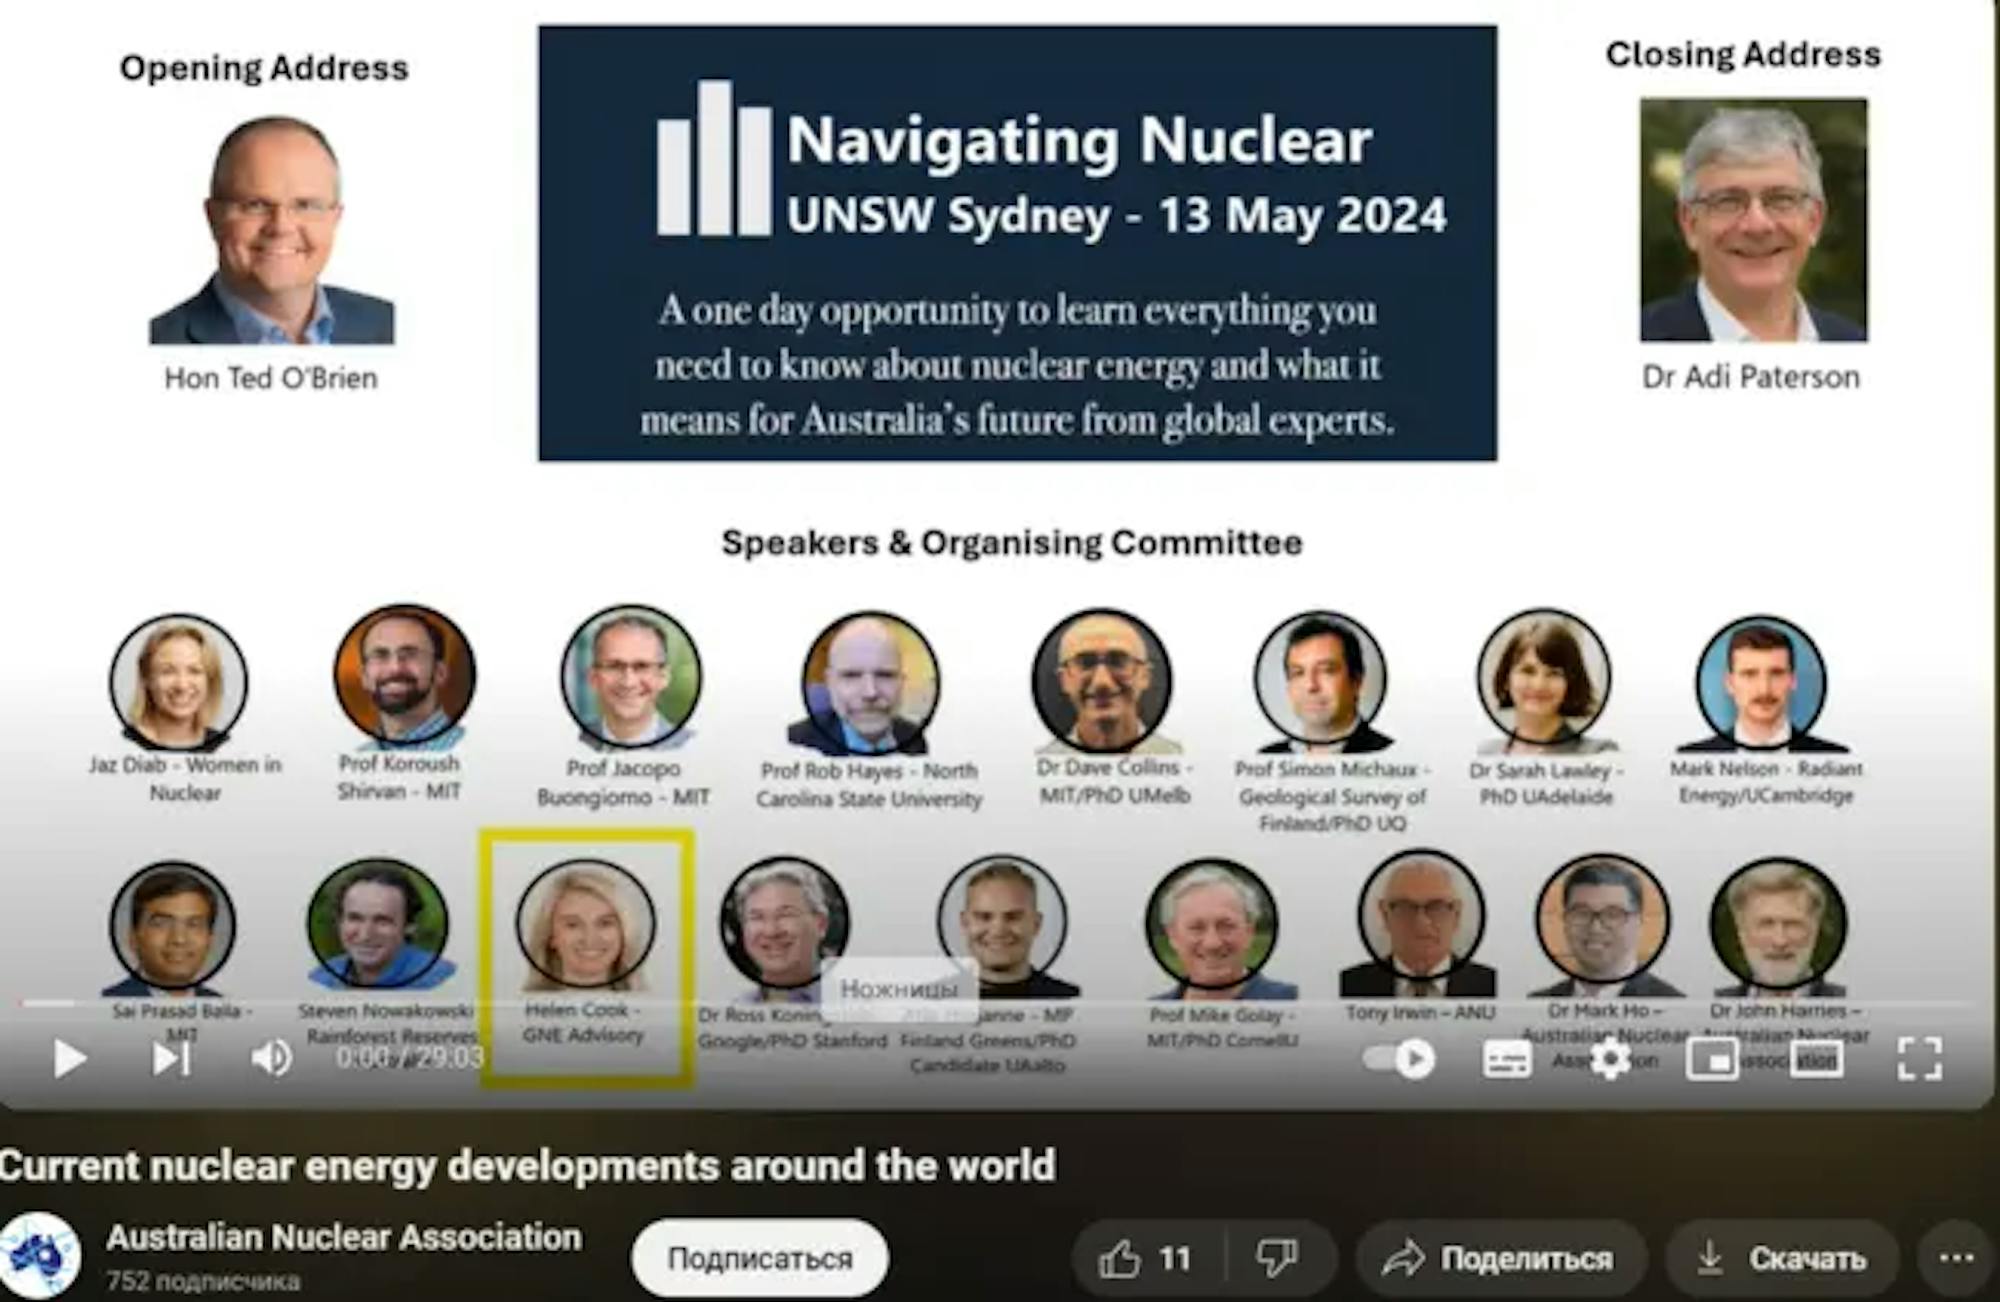Dislike the video with thumbs down
This screenshot has height=1302, width=2000.
coord(1277,1258)
